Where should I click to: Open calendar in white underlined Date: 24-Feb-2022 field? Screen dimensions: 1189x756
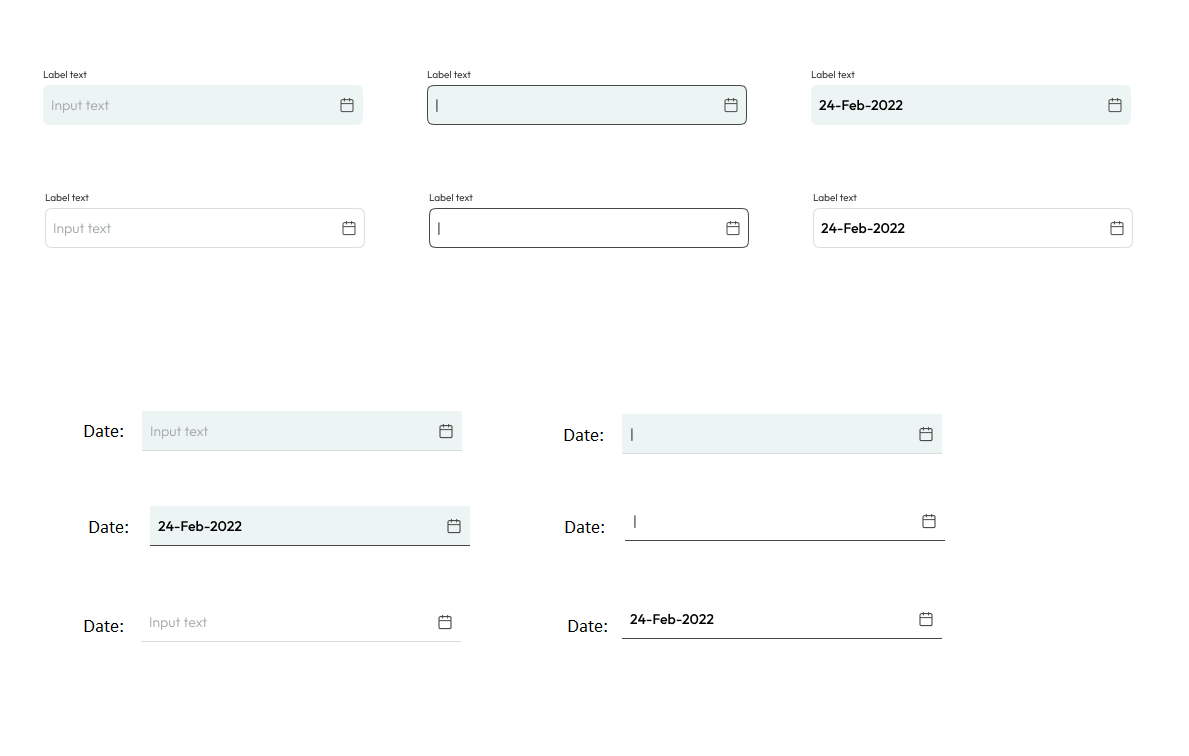coord(926,619)
